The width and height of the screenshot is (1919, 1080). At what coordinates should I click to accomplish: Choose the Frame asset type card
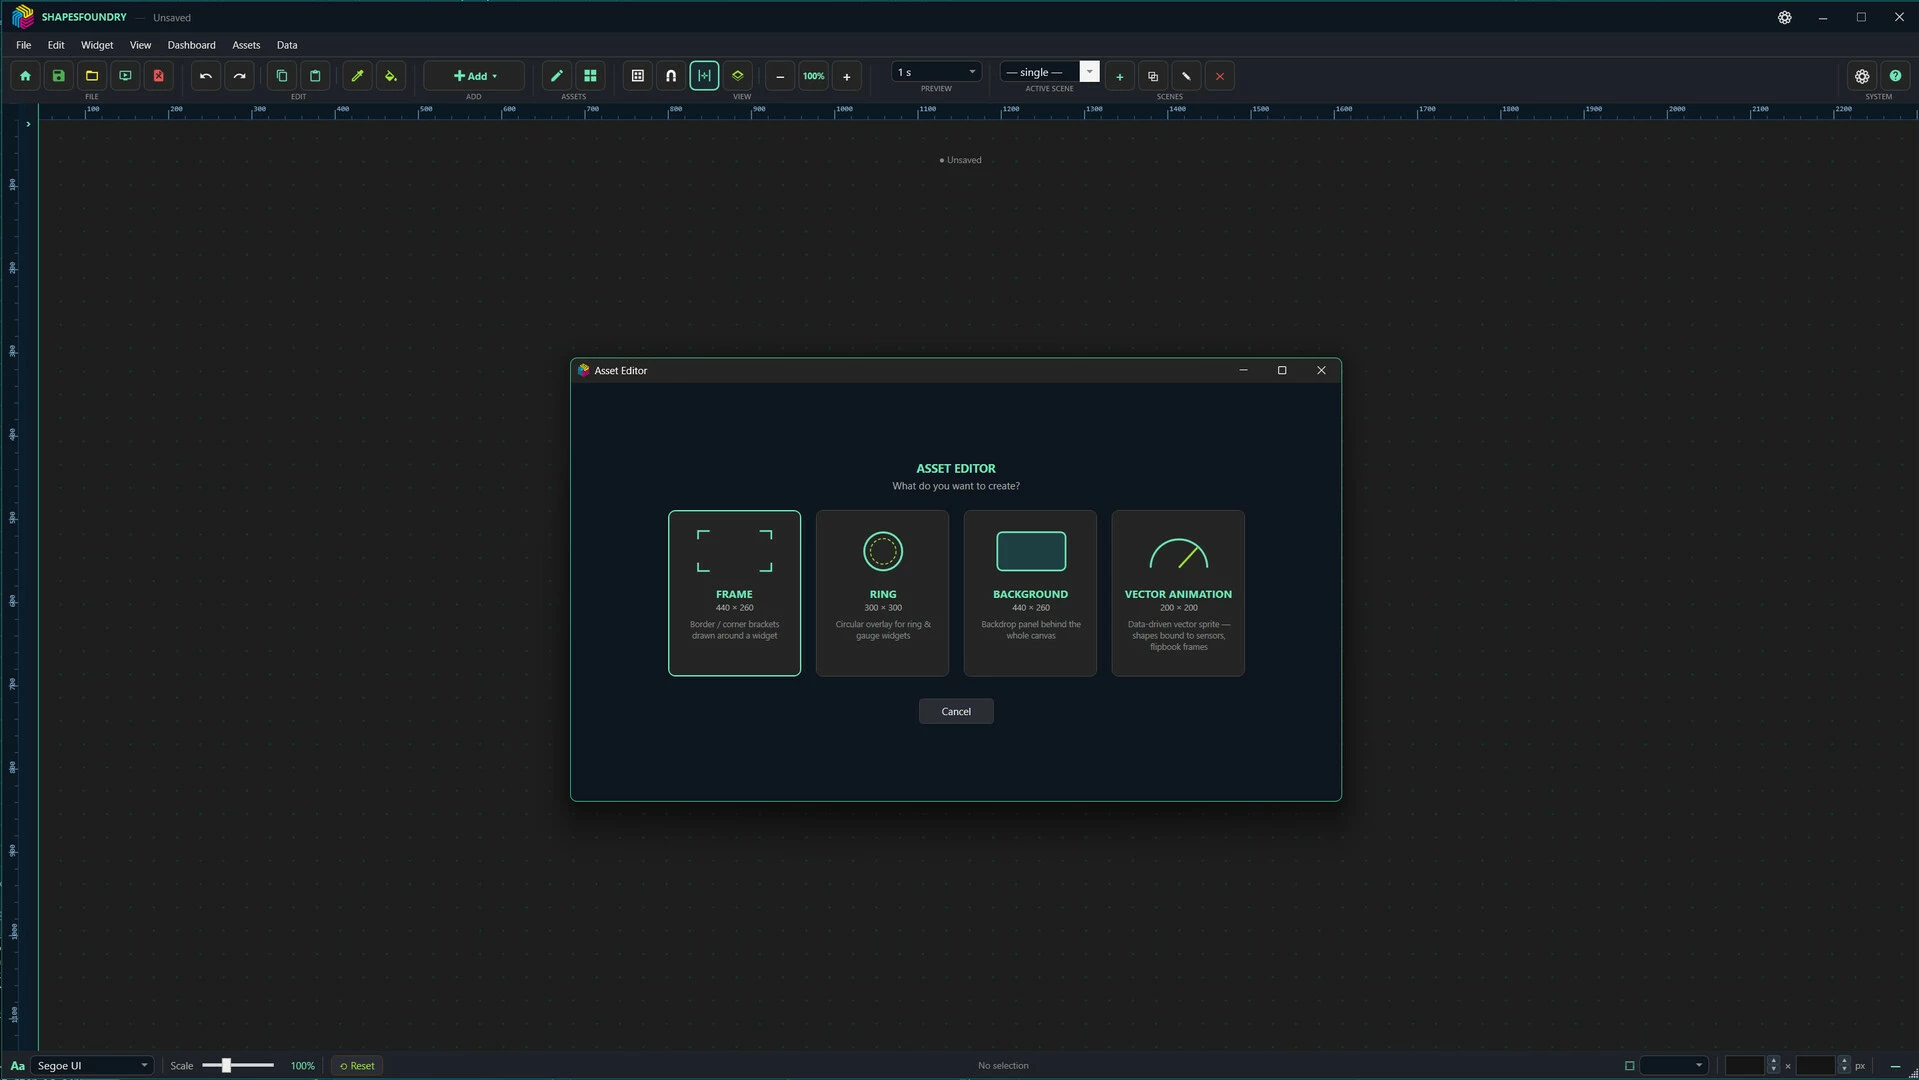tap(734, 593)
